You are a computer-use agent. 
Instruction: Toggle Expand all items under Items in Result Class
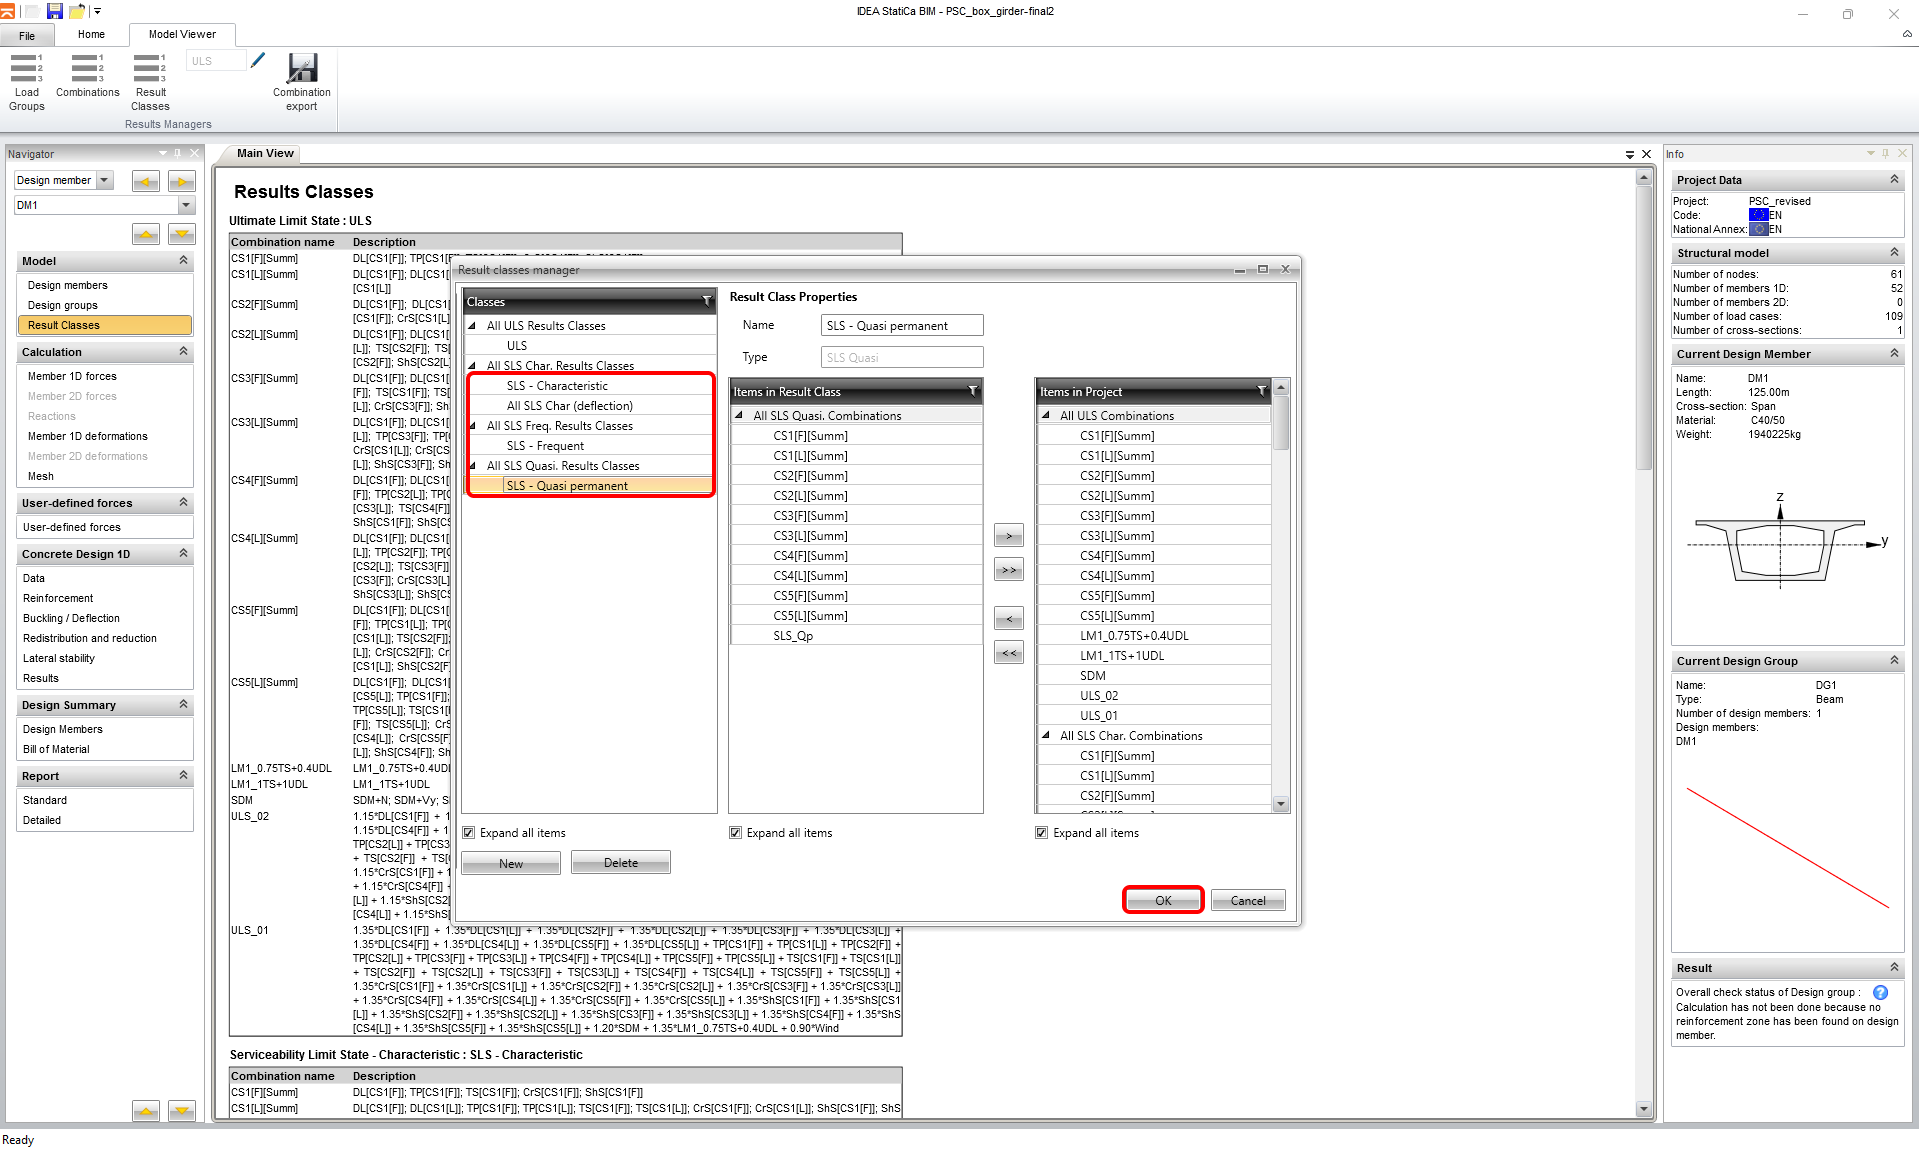(x=736, y=833)
